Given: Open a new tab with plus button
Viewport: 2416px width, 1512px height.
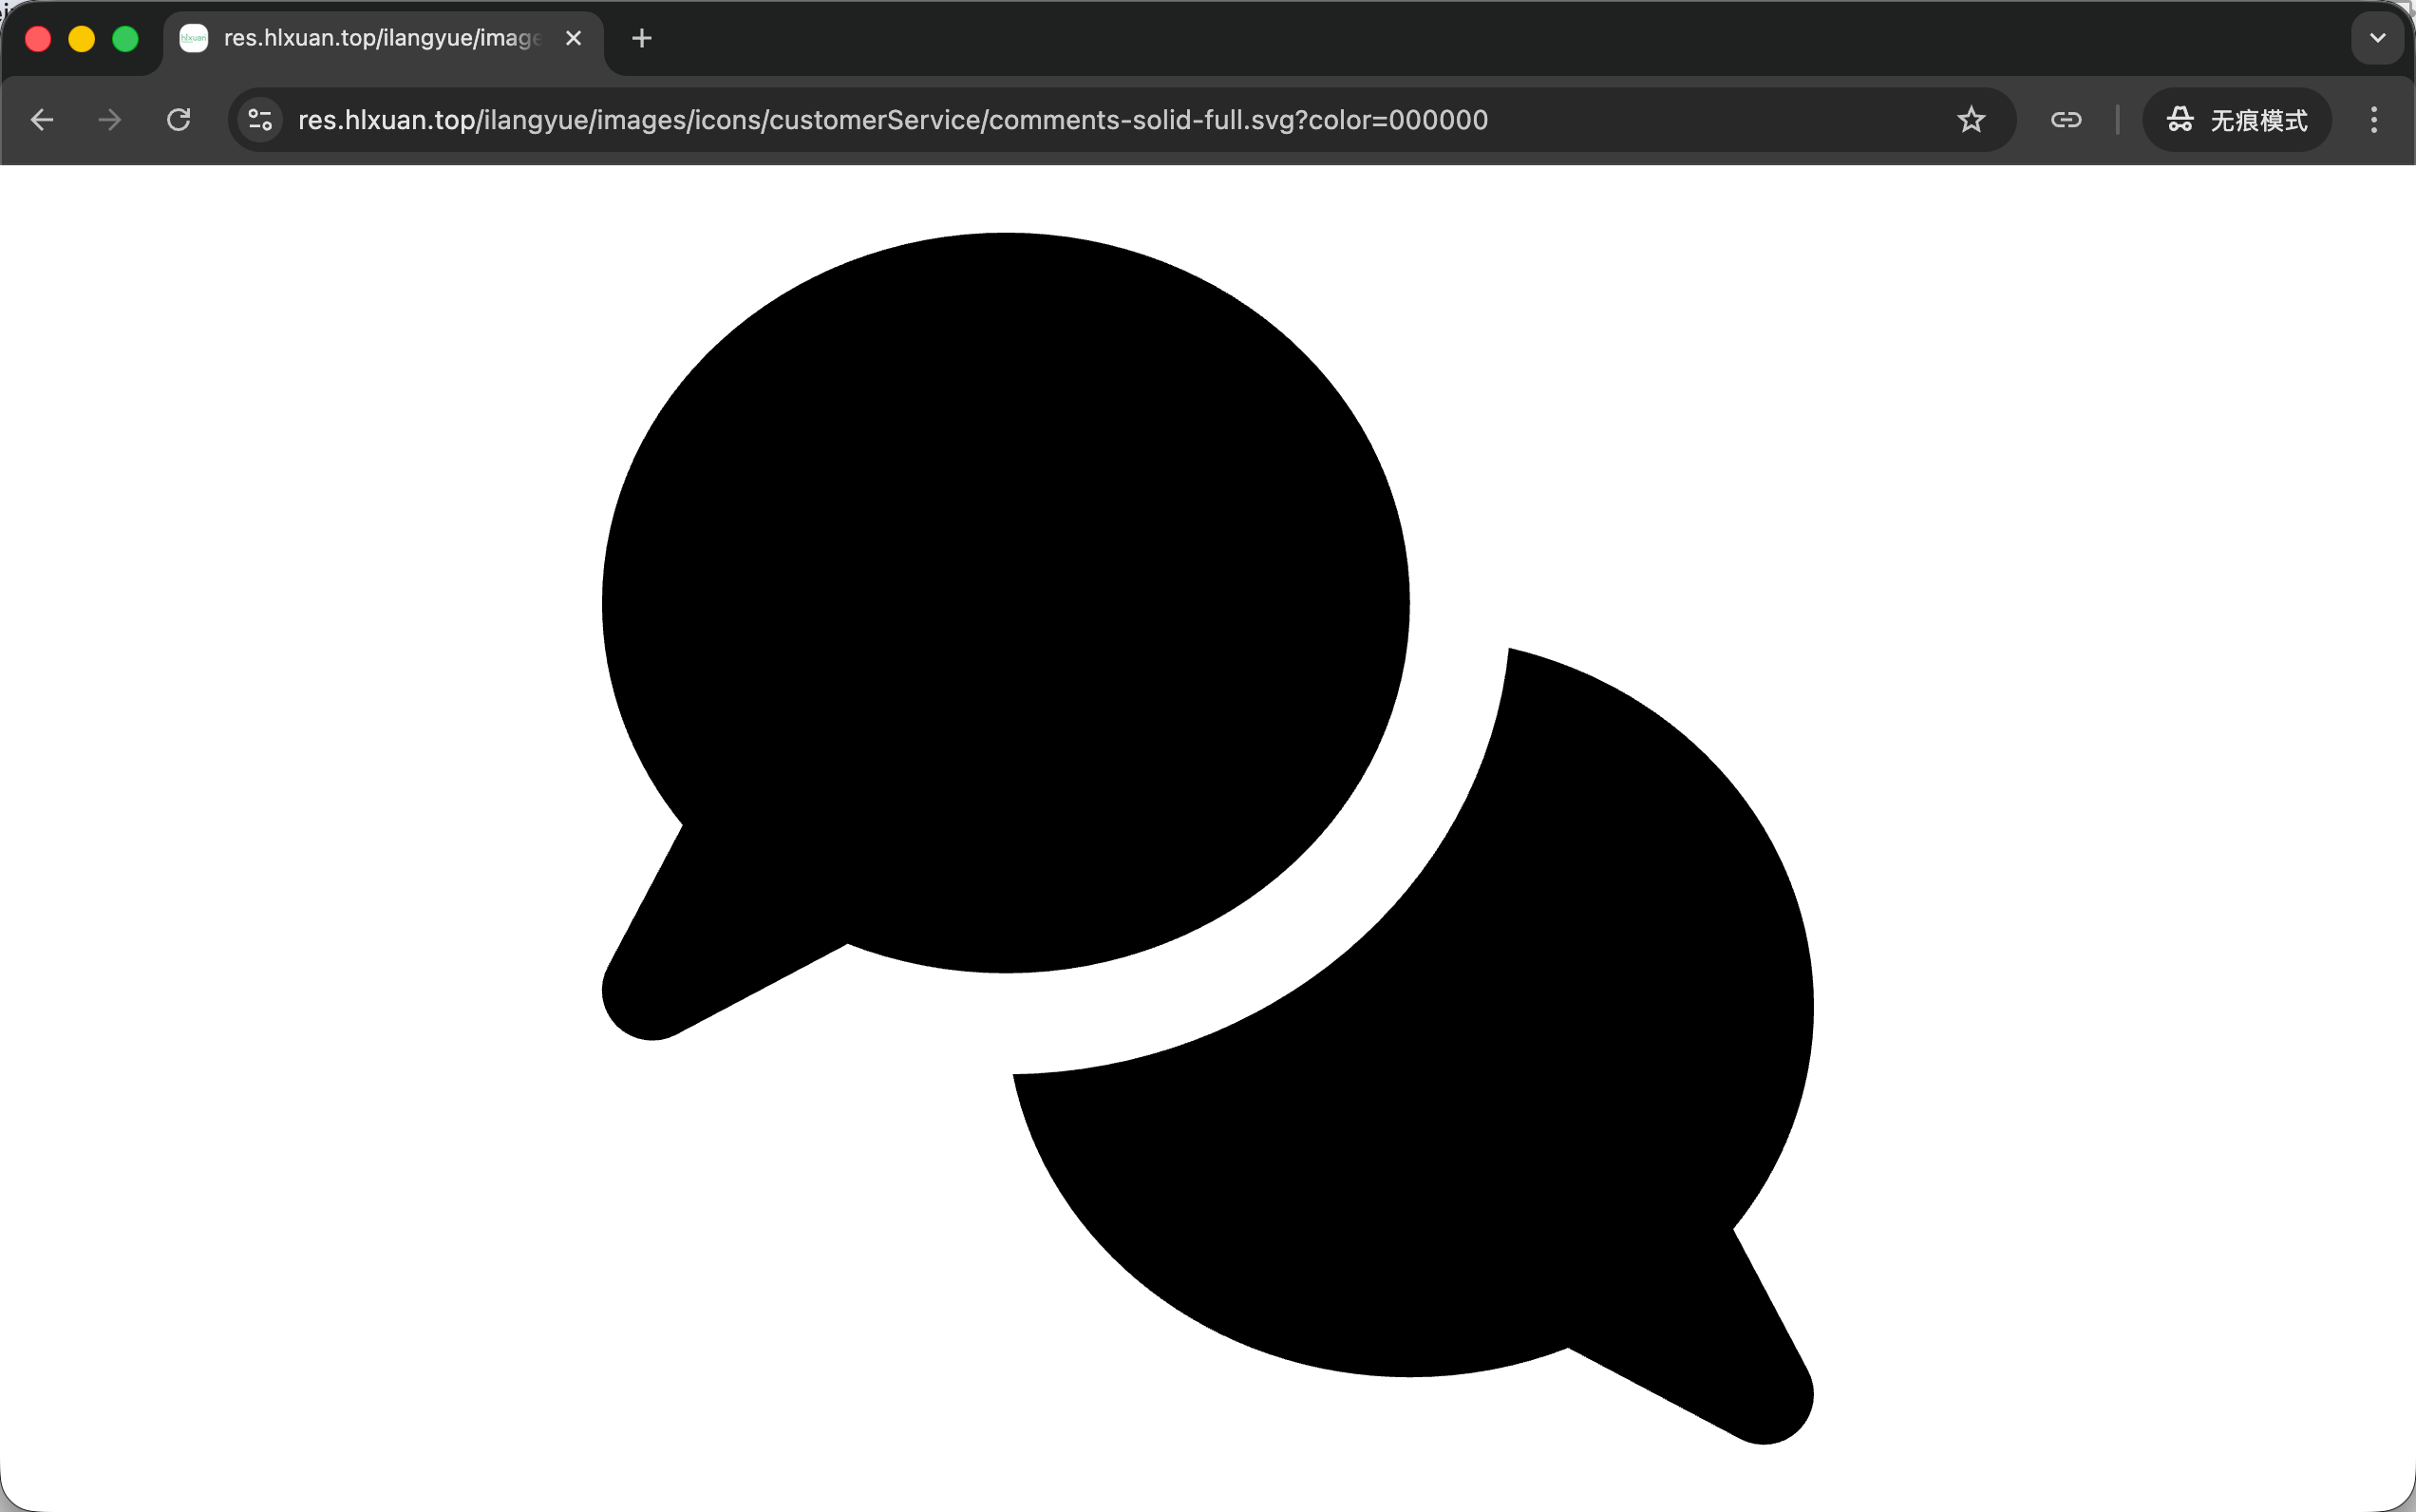Looking at the screenshot, I should pyautogui.click(x=642, y=38).
